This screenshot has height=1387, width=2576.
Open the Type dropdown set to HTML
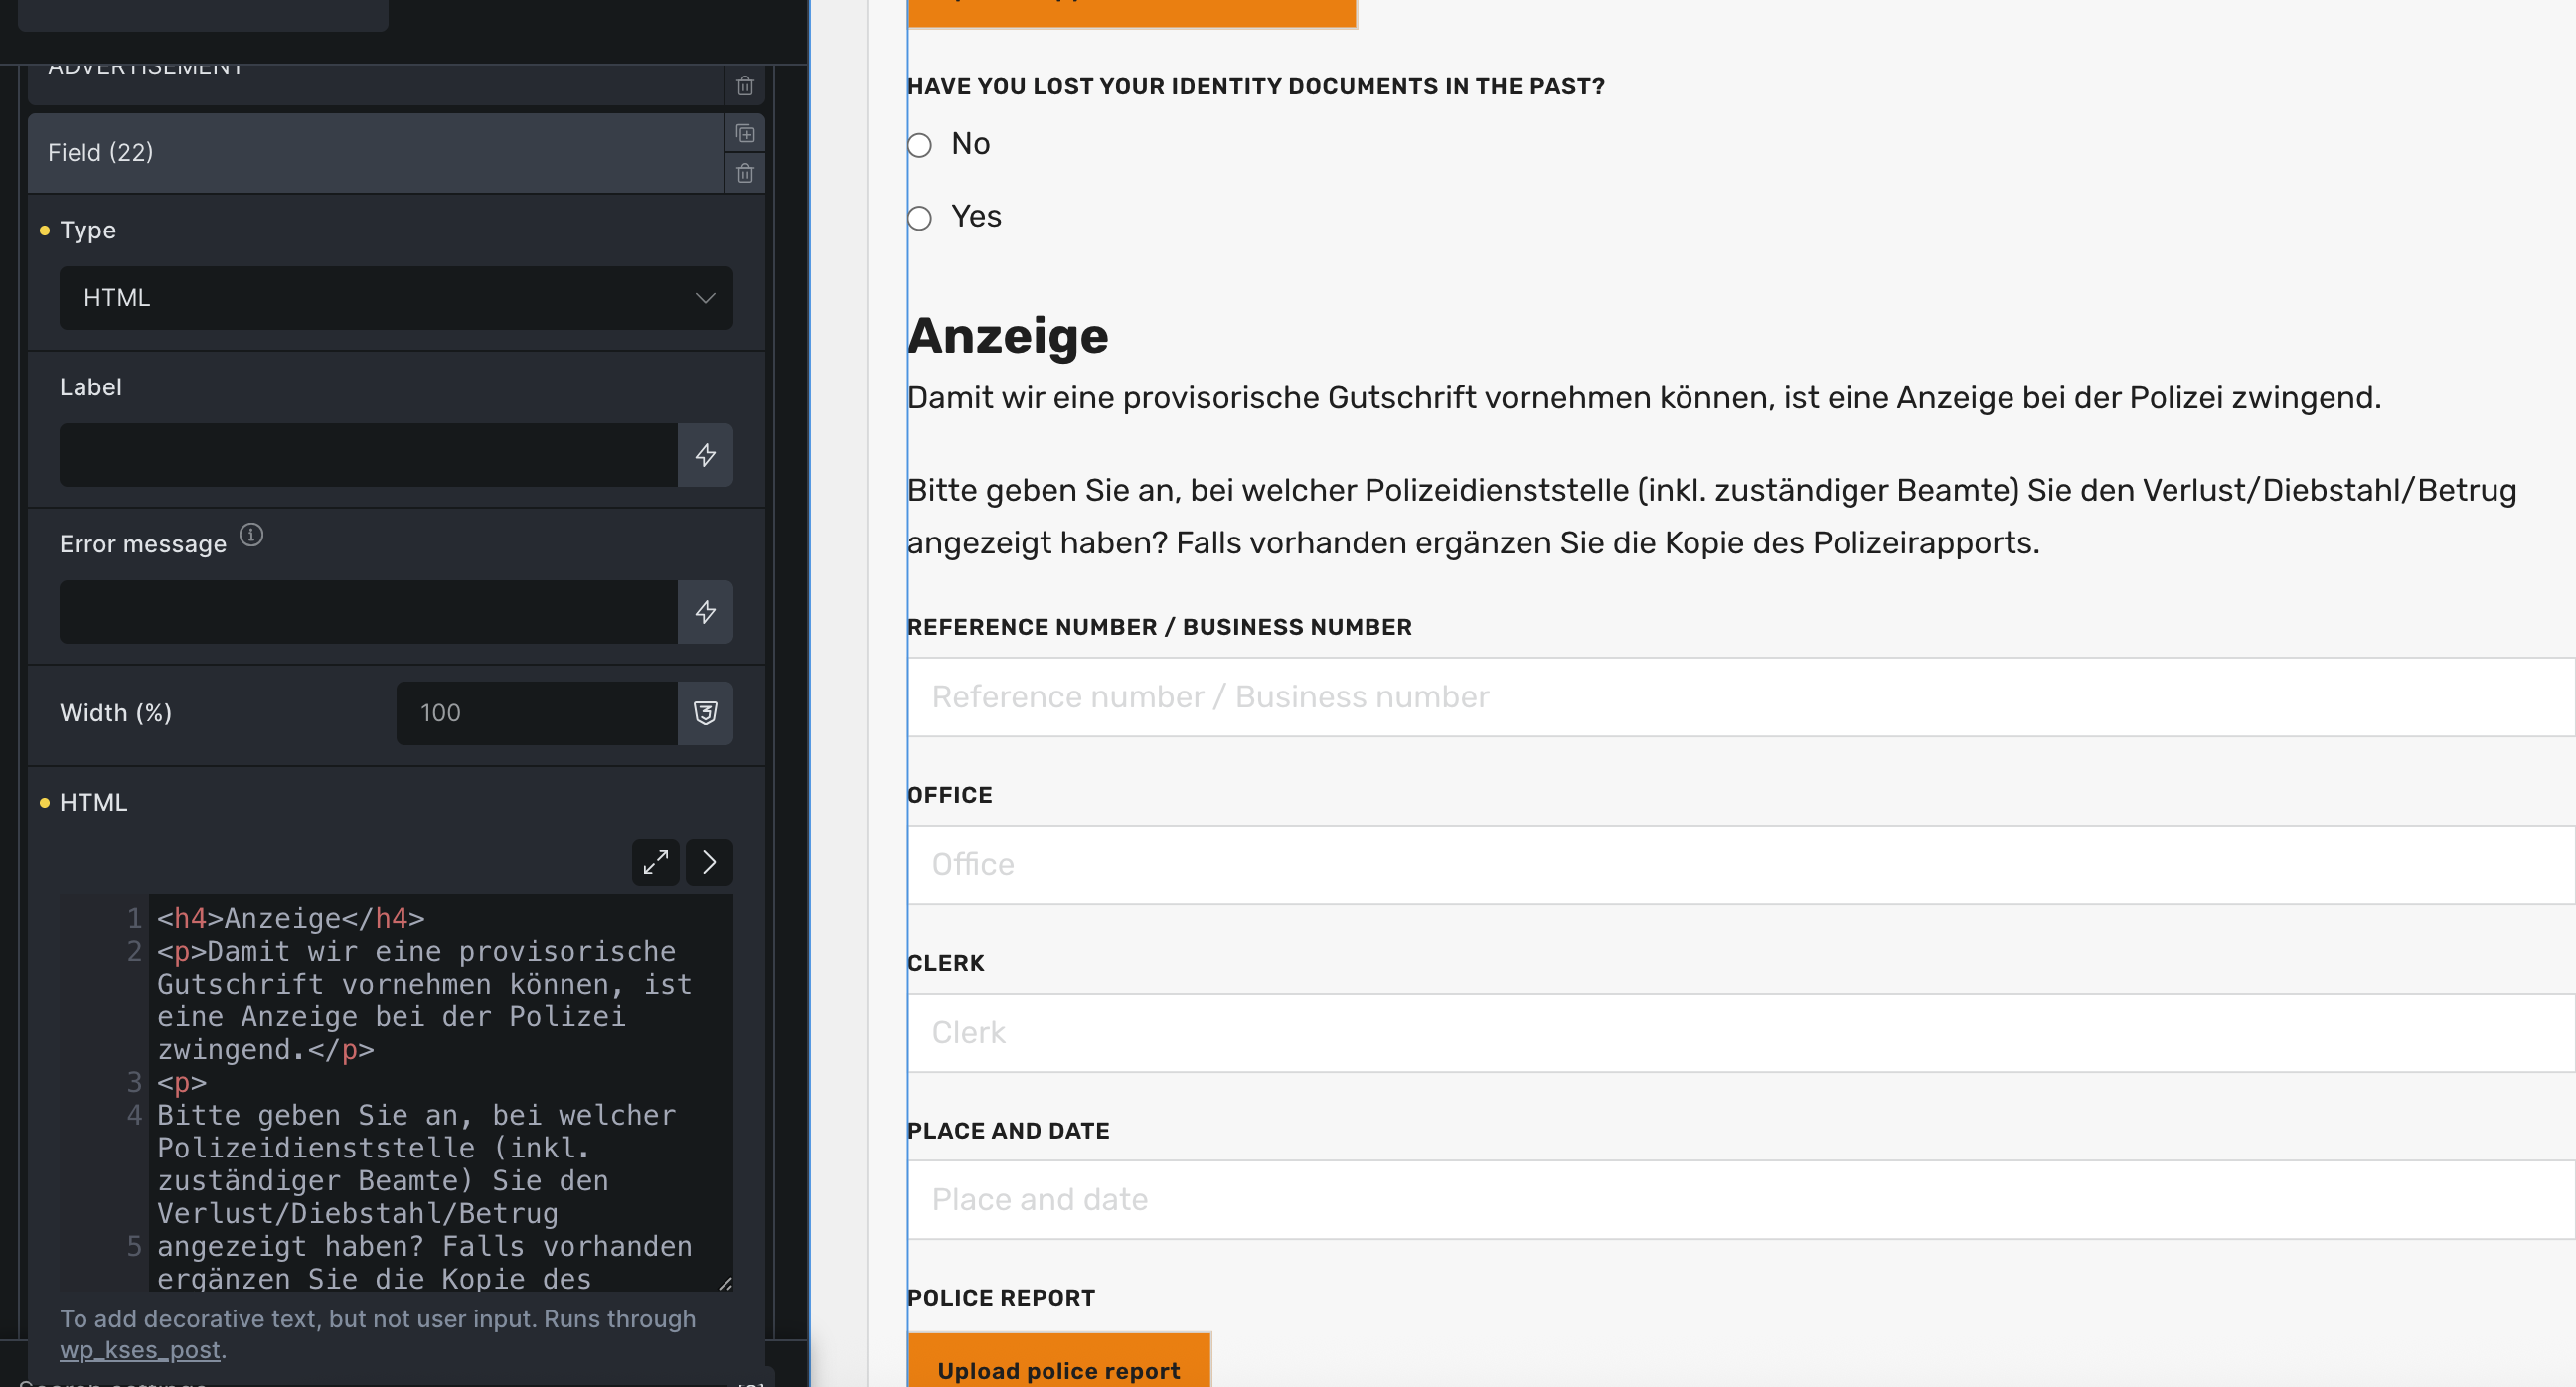click(x=396, y=298)
